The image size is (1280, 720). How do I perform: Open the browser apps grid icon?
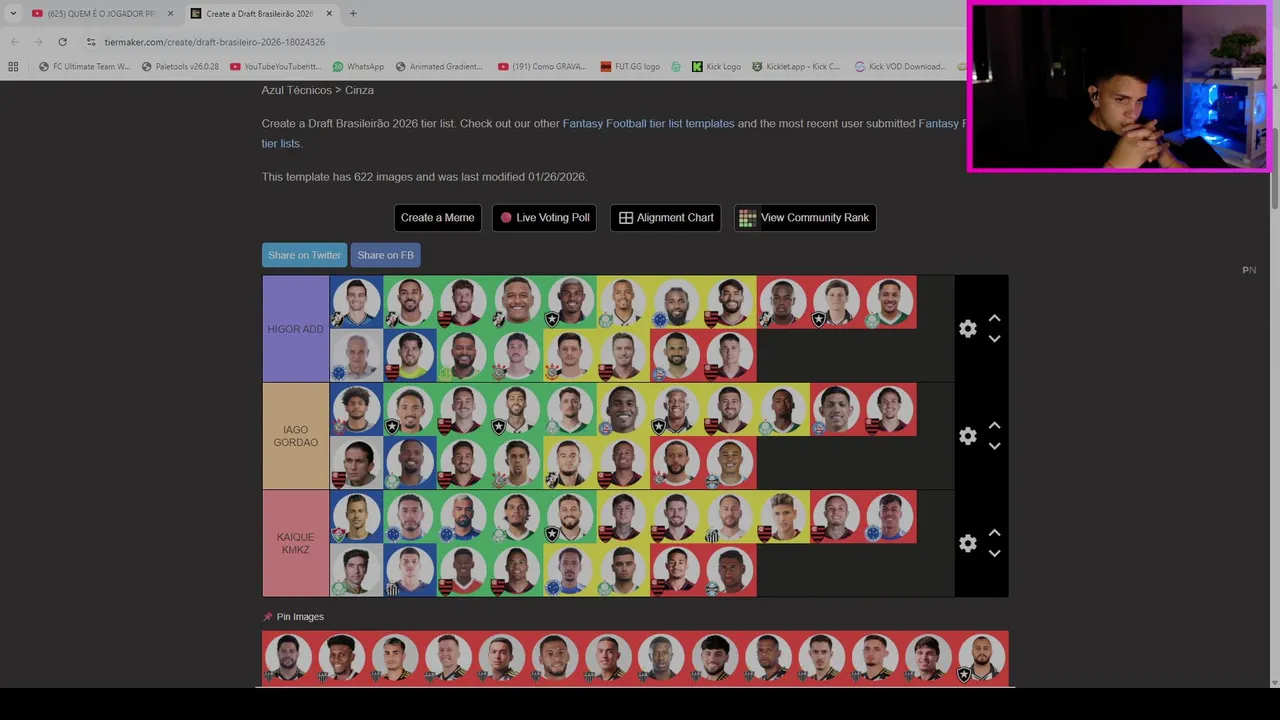click(13, 67)
